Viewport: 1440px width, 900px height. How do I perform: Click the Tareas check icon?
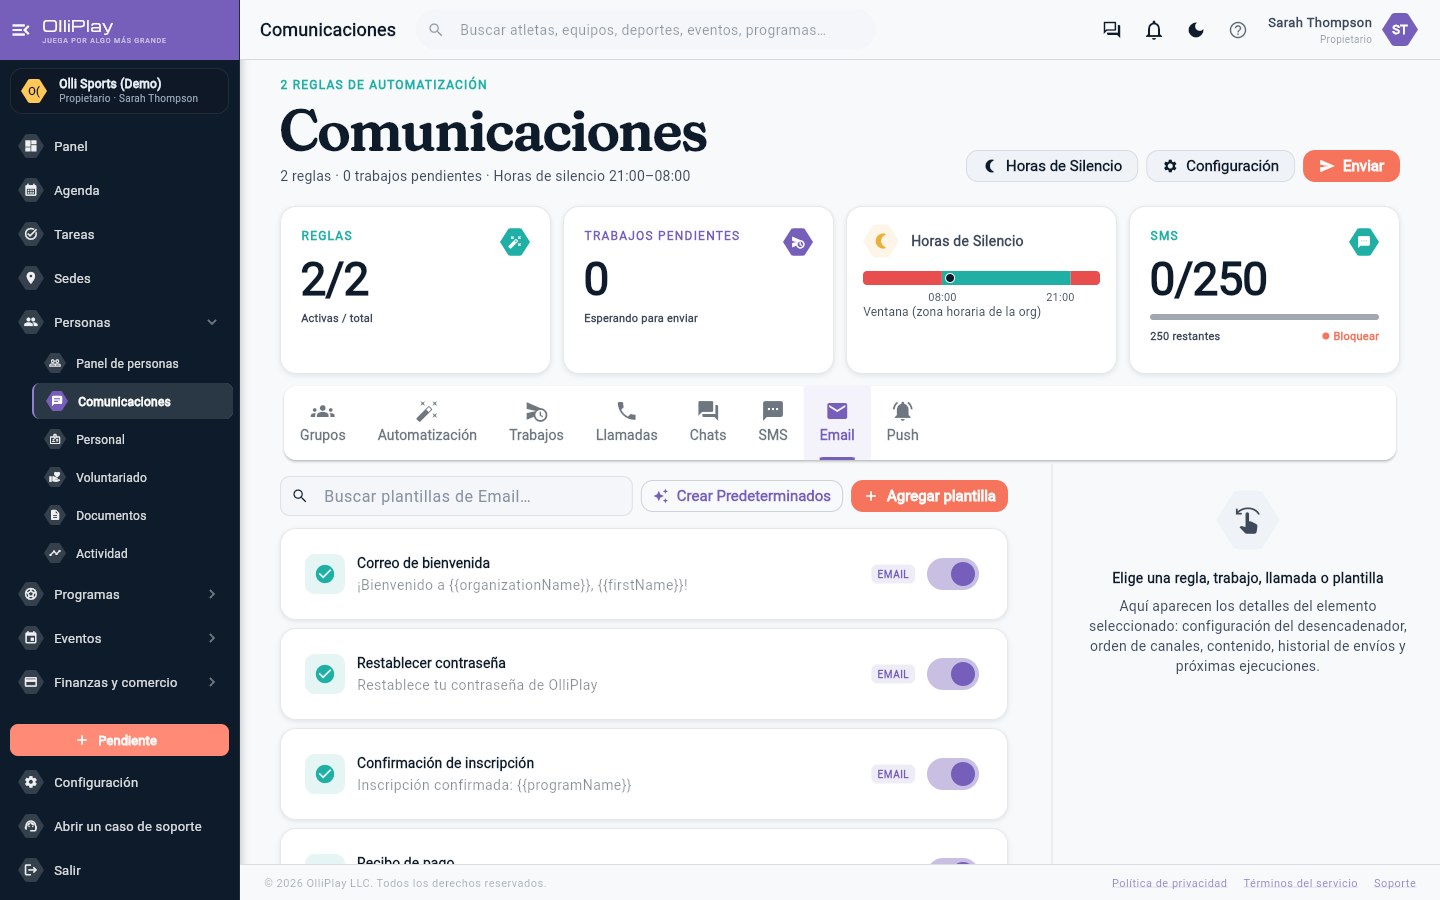click(x=31, y=234)
